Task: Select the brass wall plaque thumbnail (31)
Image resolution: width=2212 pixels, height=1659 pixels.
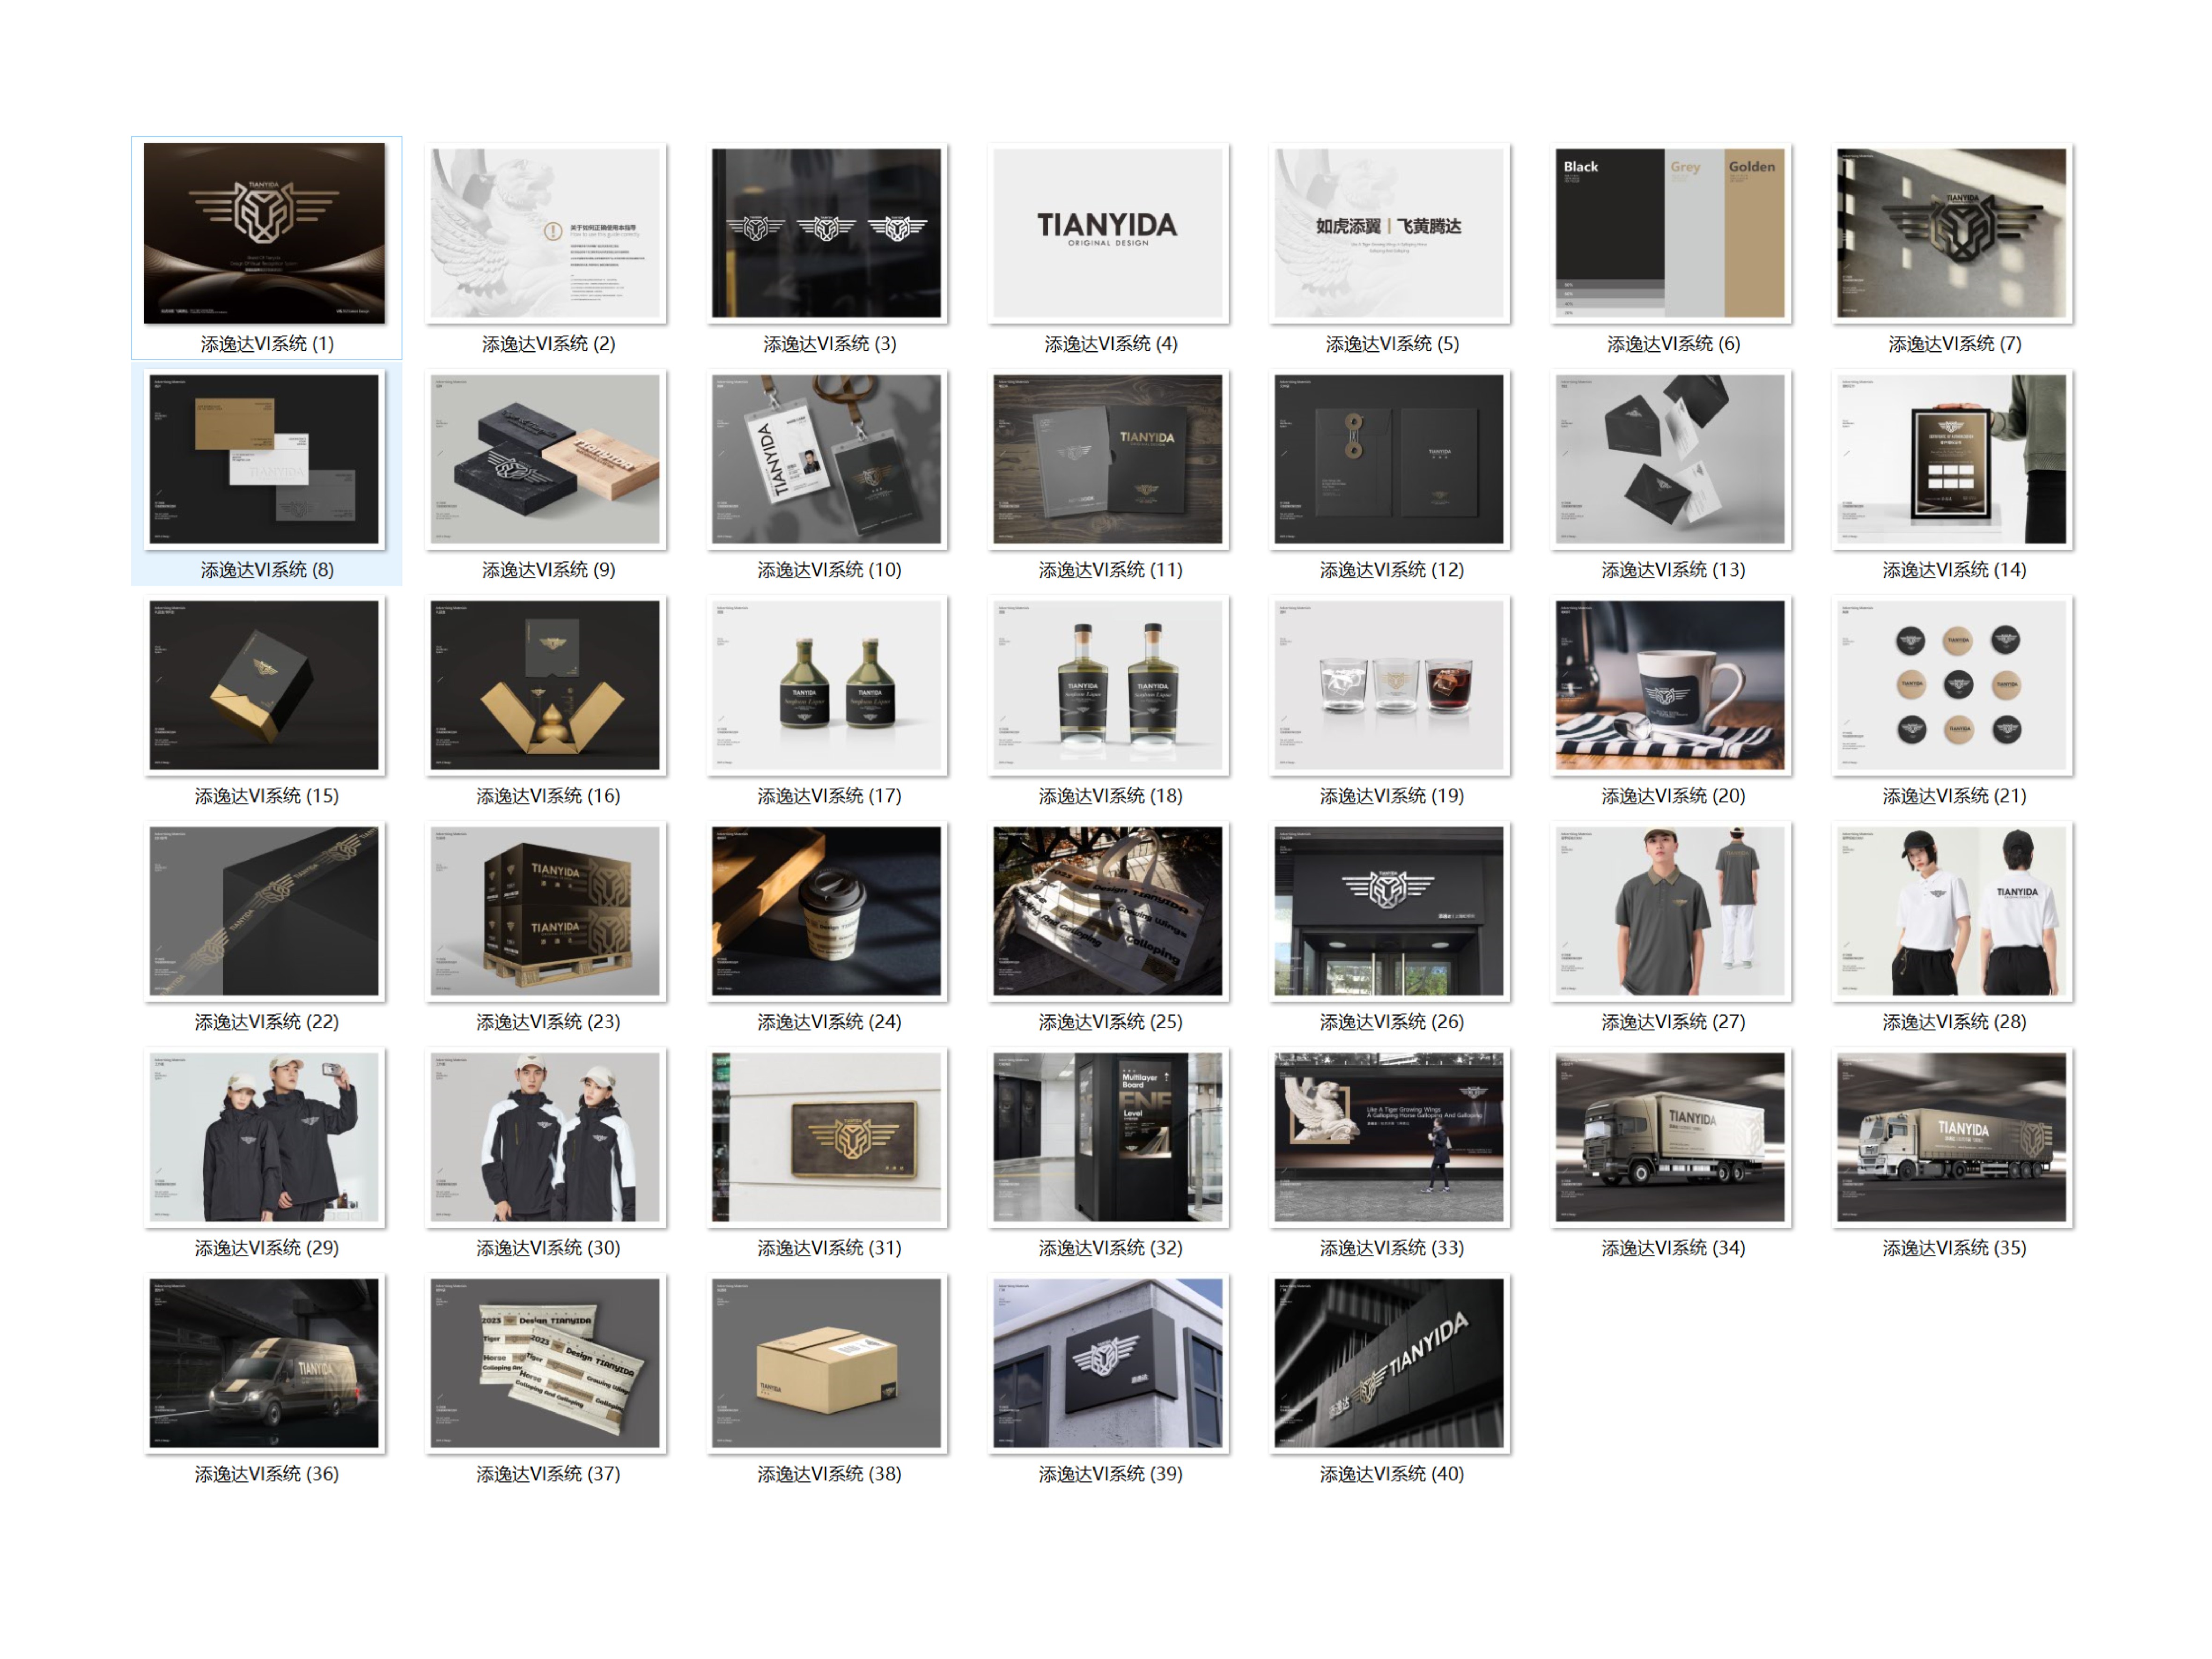Action: click(x=827, y=1137)
